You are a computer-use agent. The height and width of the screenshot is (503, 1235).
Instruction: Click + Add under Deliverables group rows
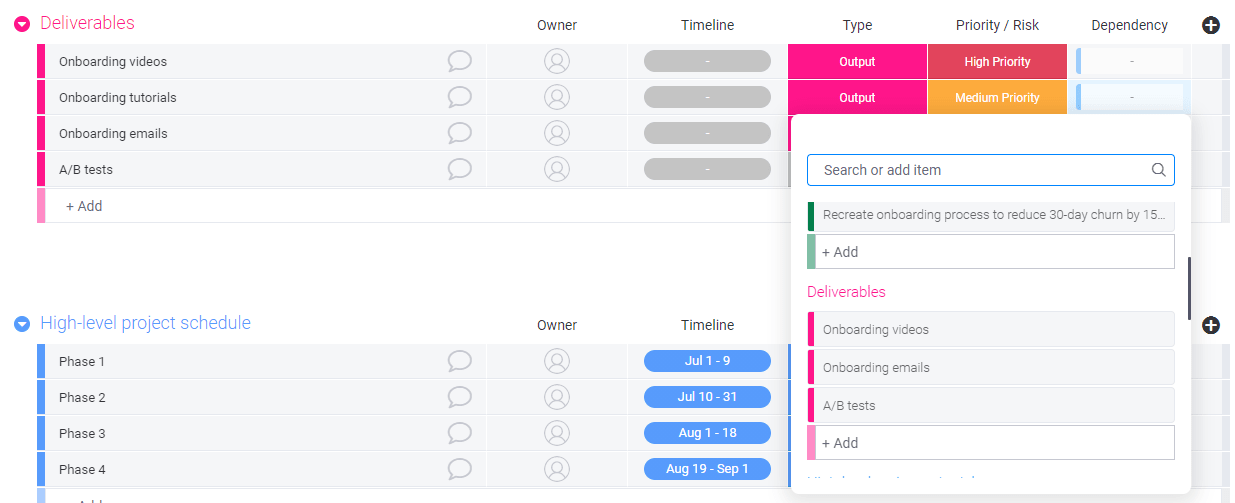click(x=85, y=206)
